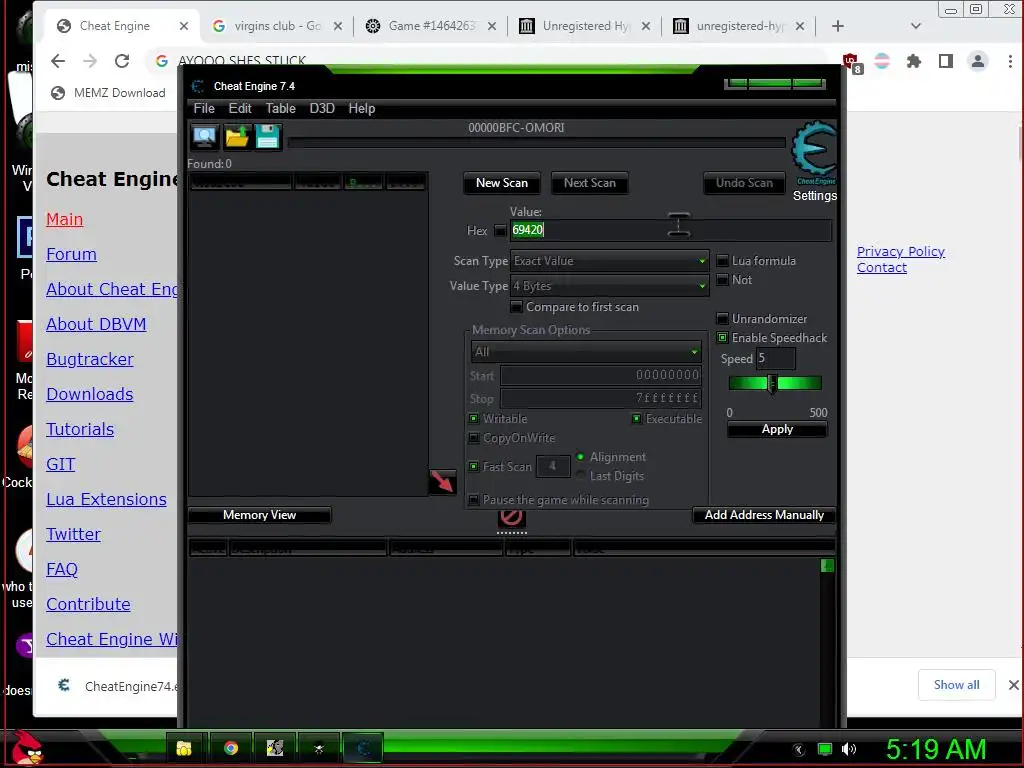Open the Table menu
The height and width of the screenshot is (768, 1024).
click(x=280, y=108)
